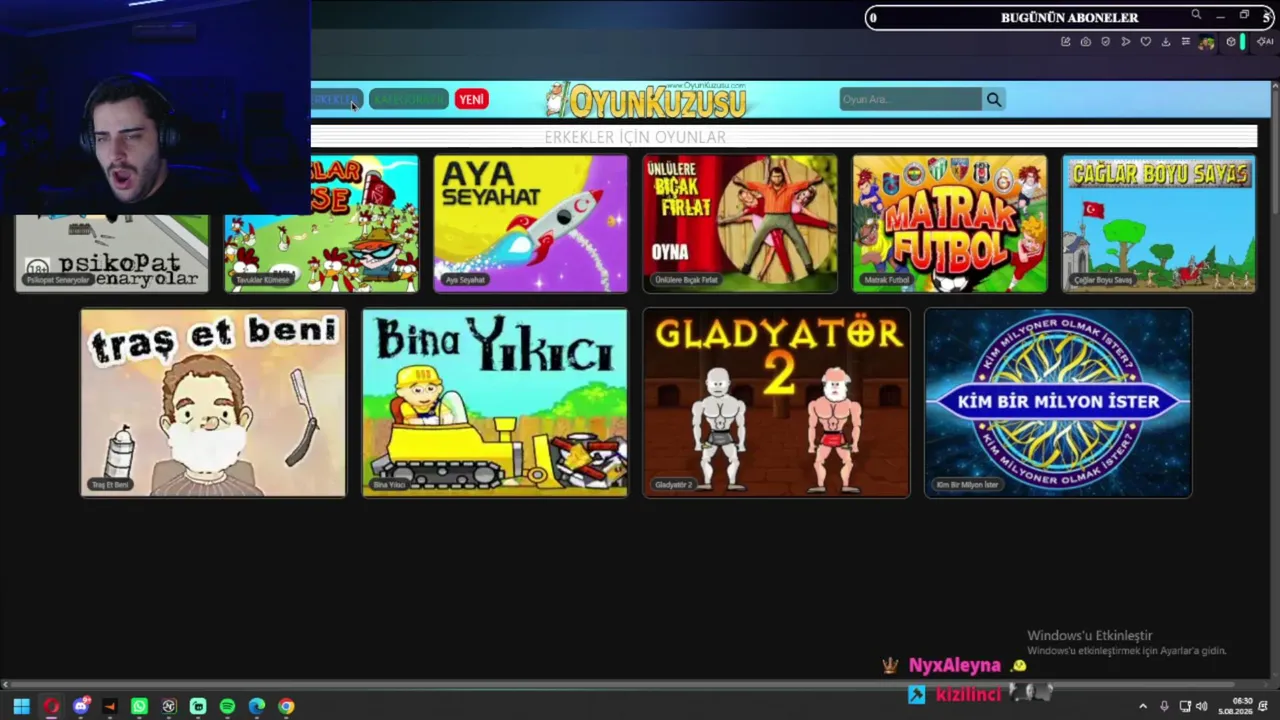The height and width of the screenshot is (720, 1280).
Task: Open the Çağlar Boyu Savaş game
Action: coord(1159,223)
